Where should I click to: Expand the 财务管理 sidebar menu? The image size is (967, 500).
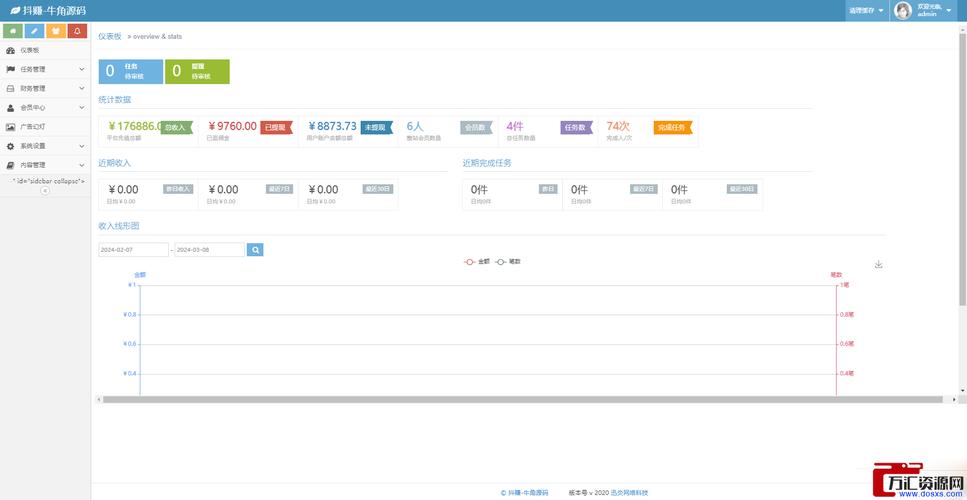coord(45,89)
